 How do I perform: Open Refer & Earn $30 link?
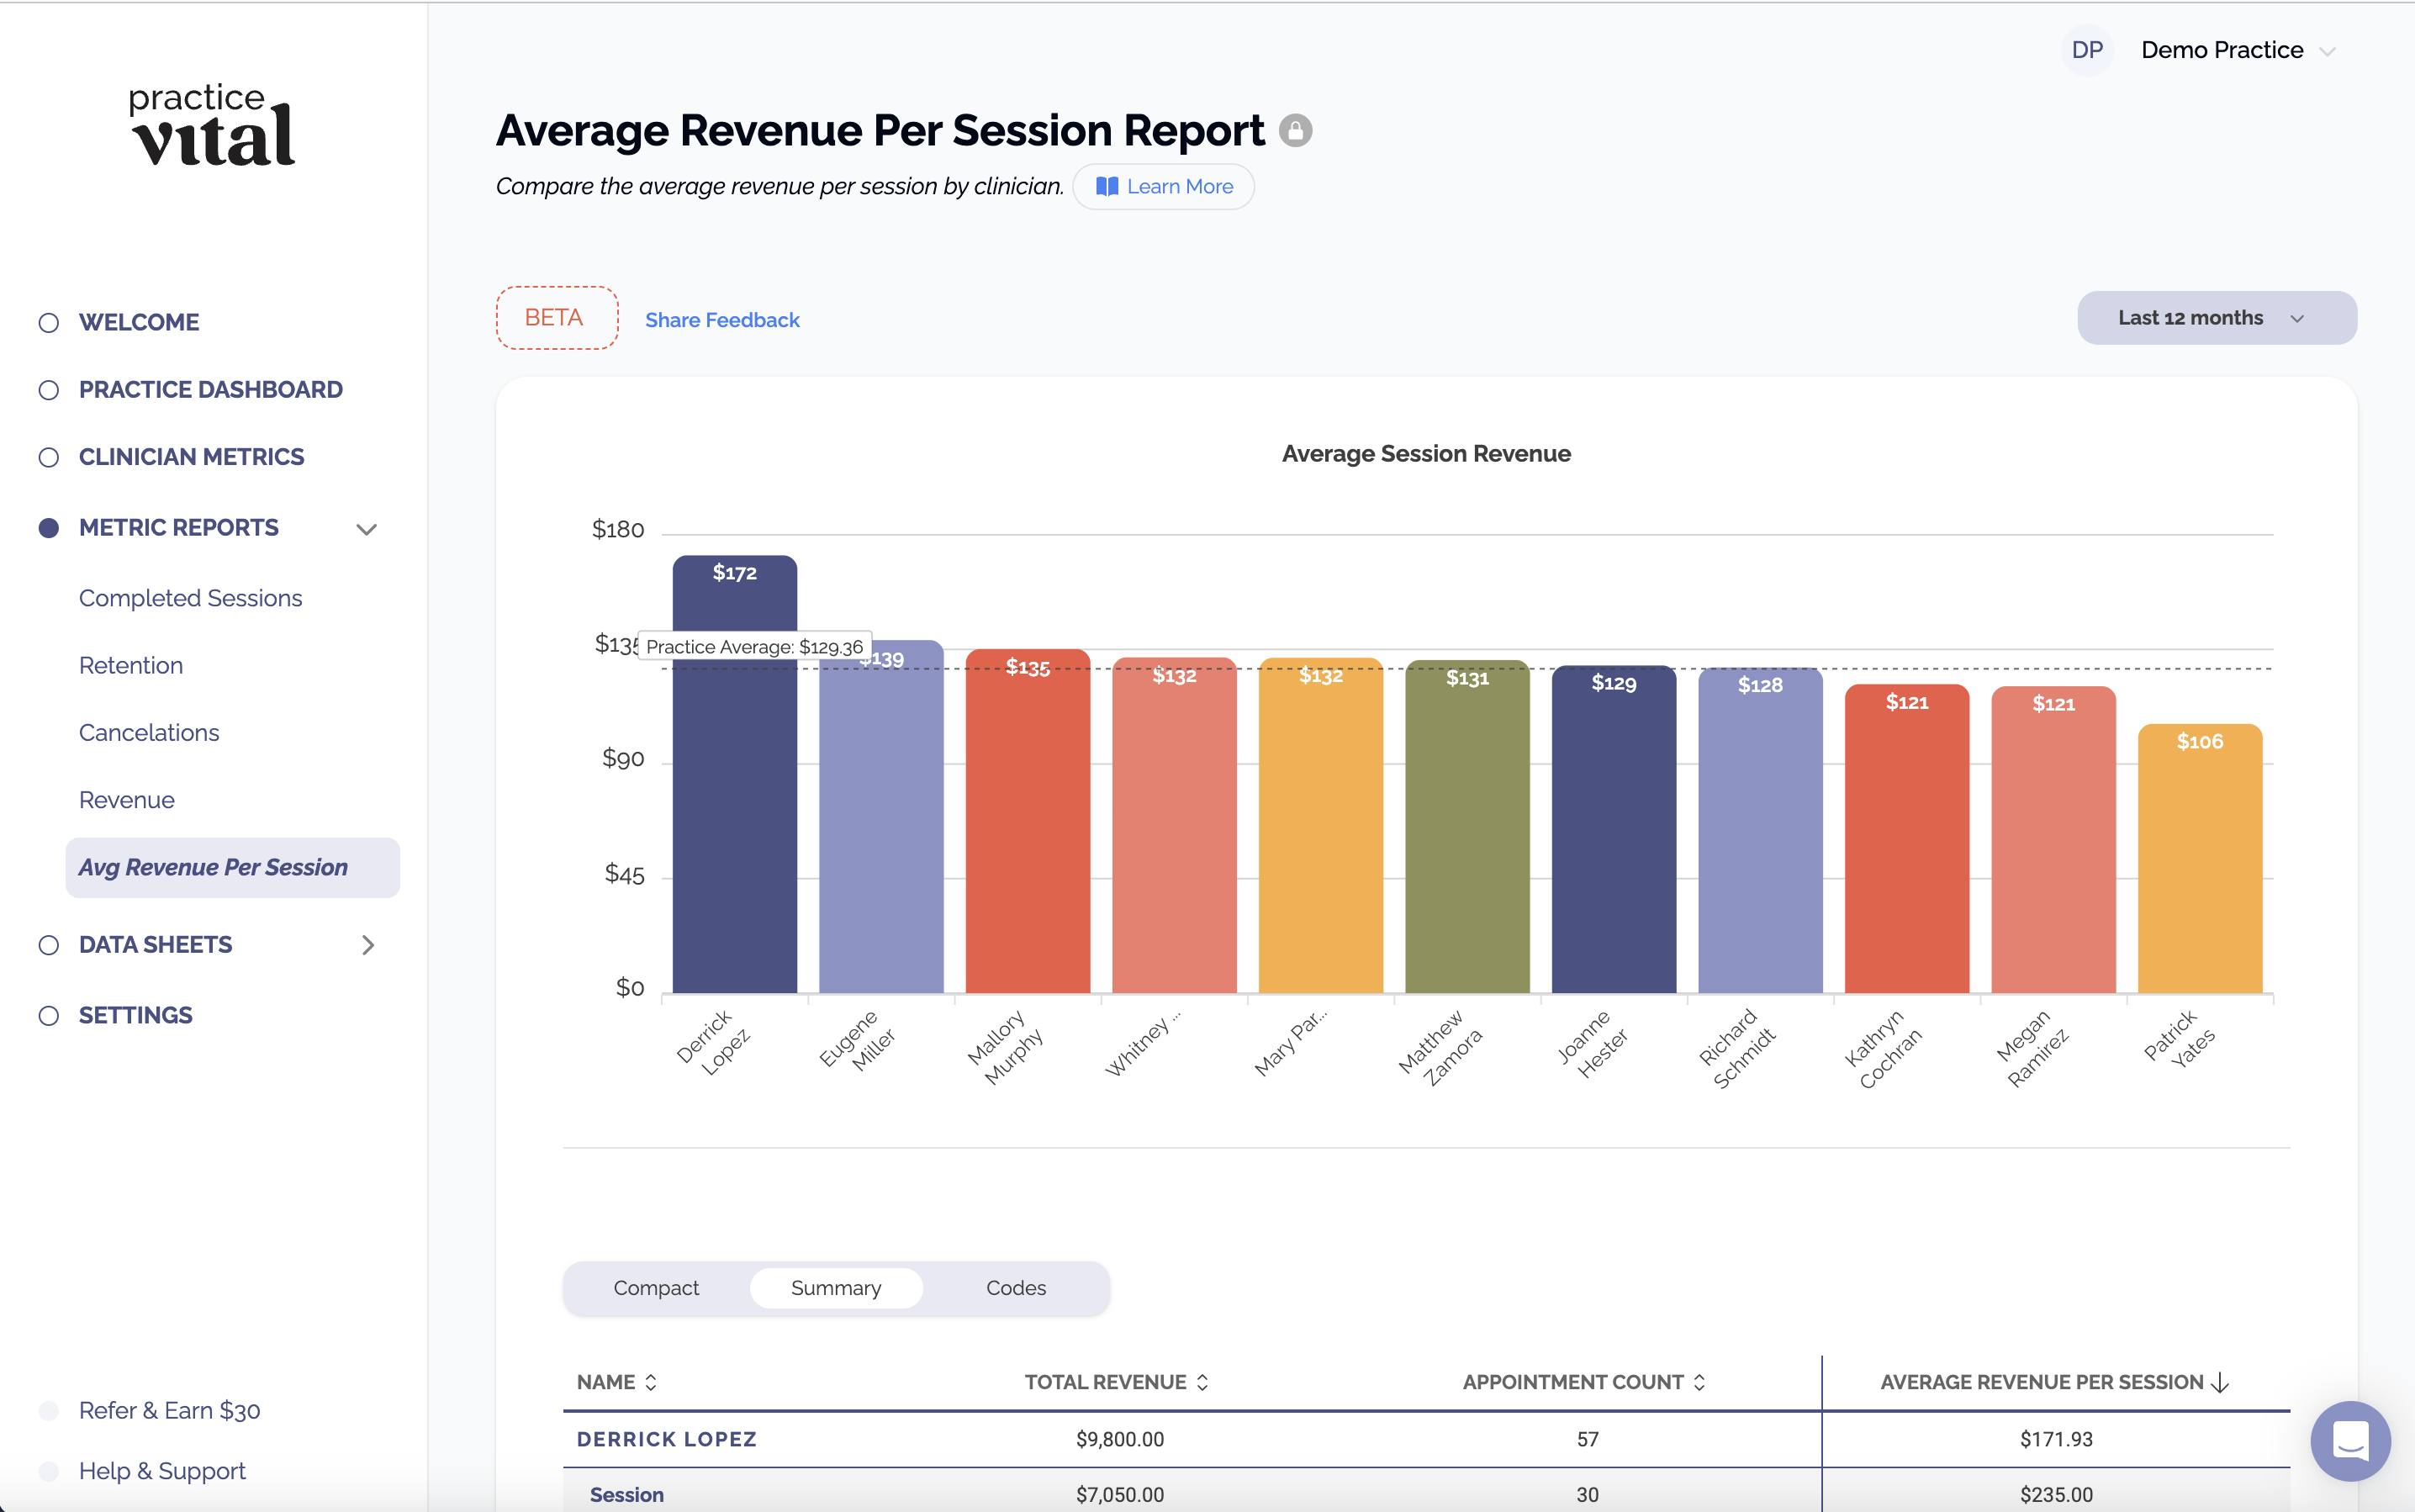point(170,1411)
